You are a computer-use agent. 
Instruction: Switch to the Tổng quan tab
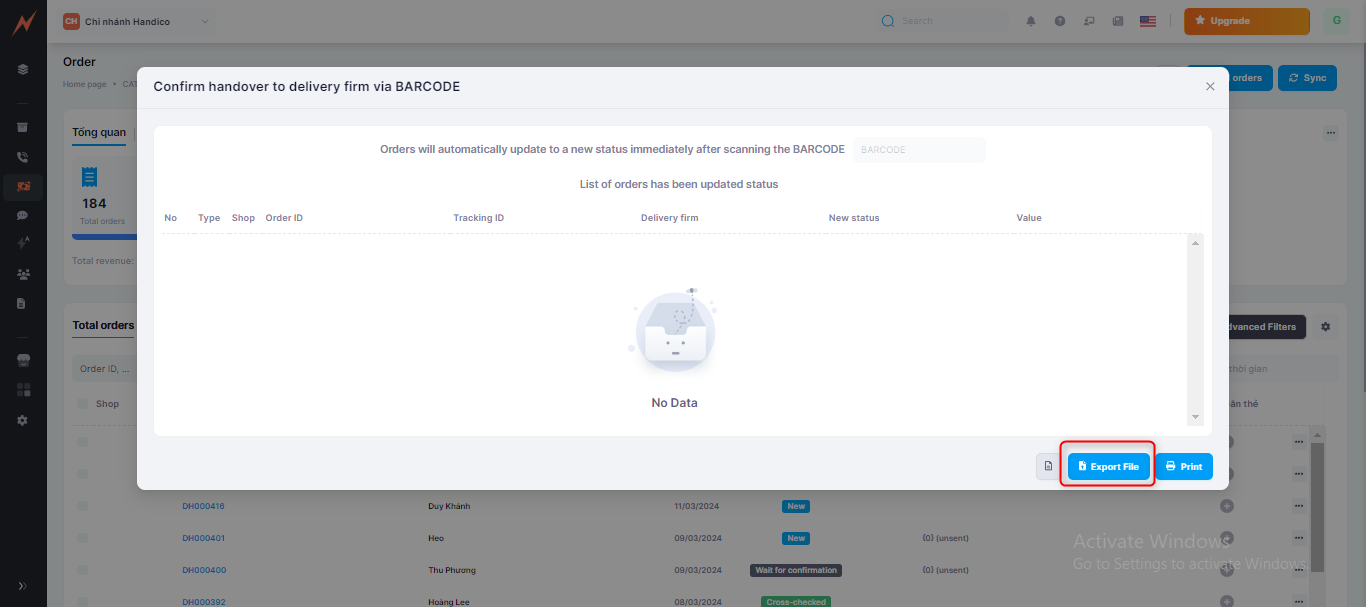tap(99, 133)
